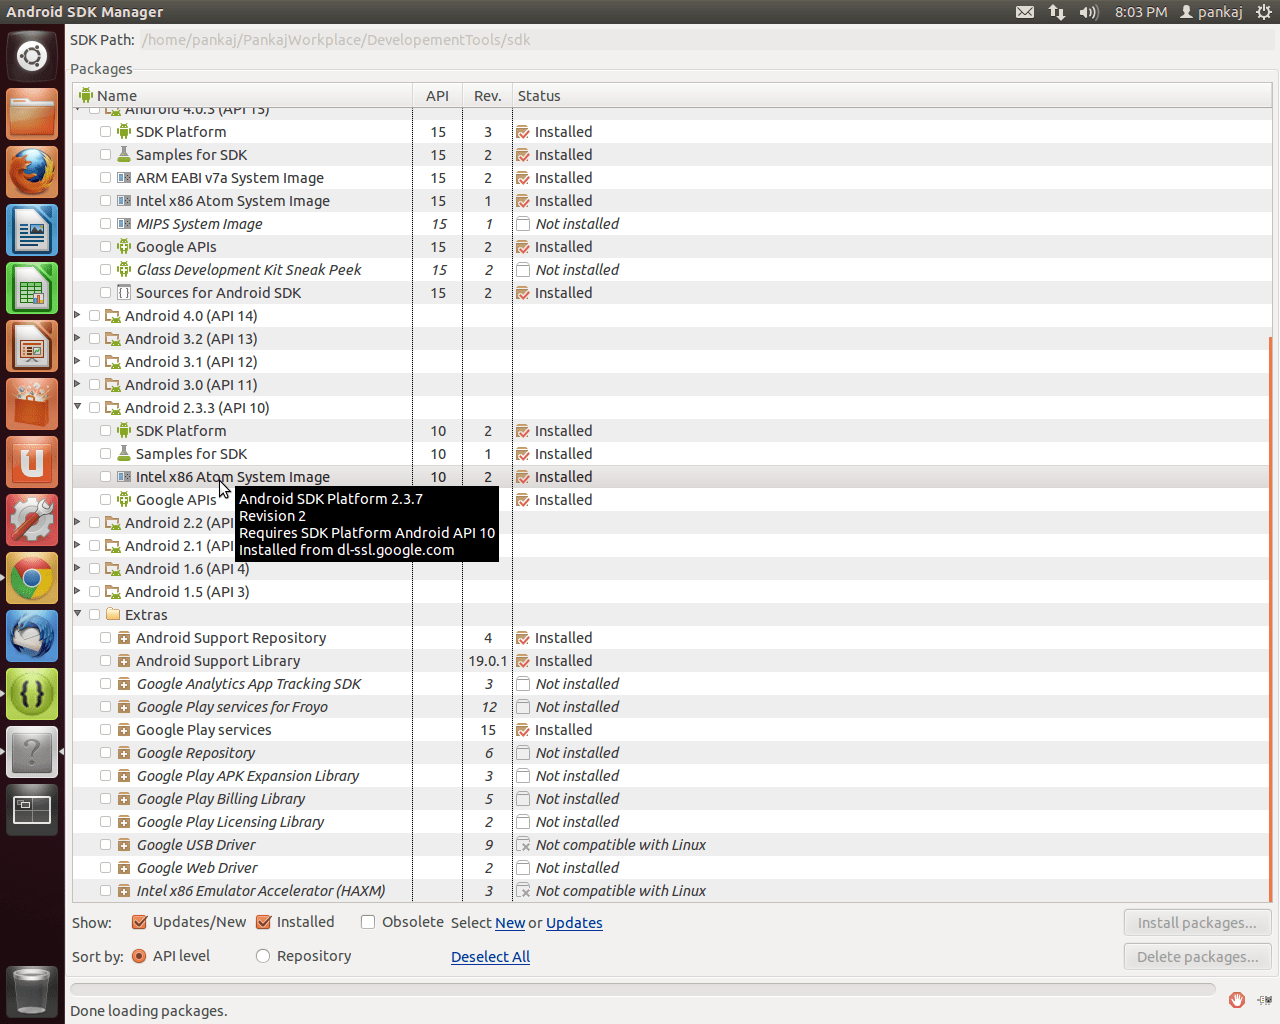
Task: Click the Sources for Android SDK icon
Action: (124, 293)
